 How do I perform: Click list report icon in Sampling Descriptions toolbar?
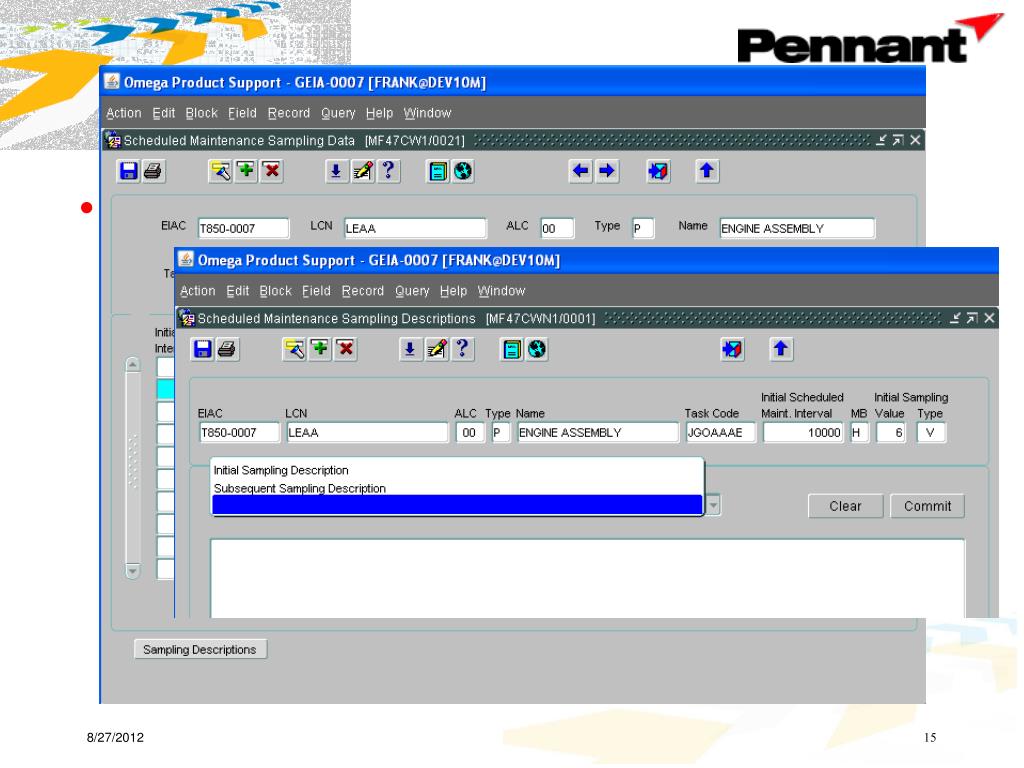[x=511, y=349]
